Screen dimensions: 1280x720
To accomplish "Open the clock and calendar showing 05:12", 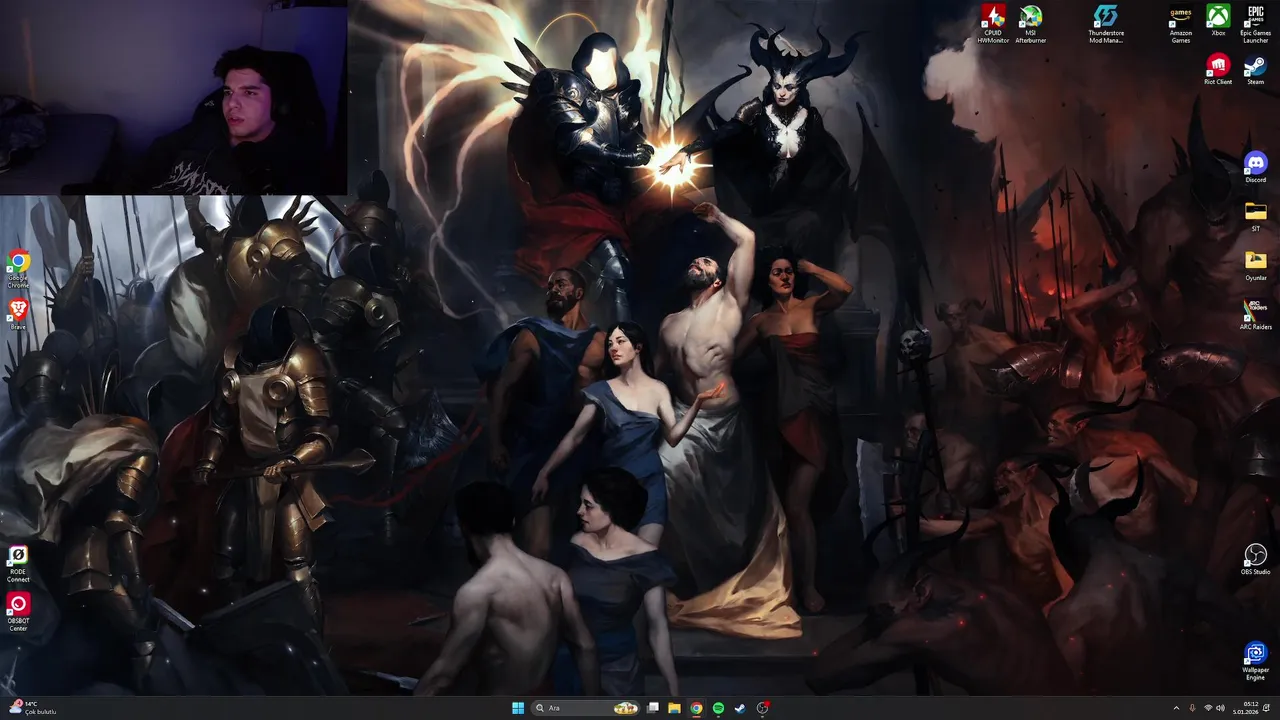I will (1246, 708).
